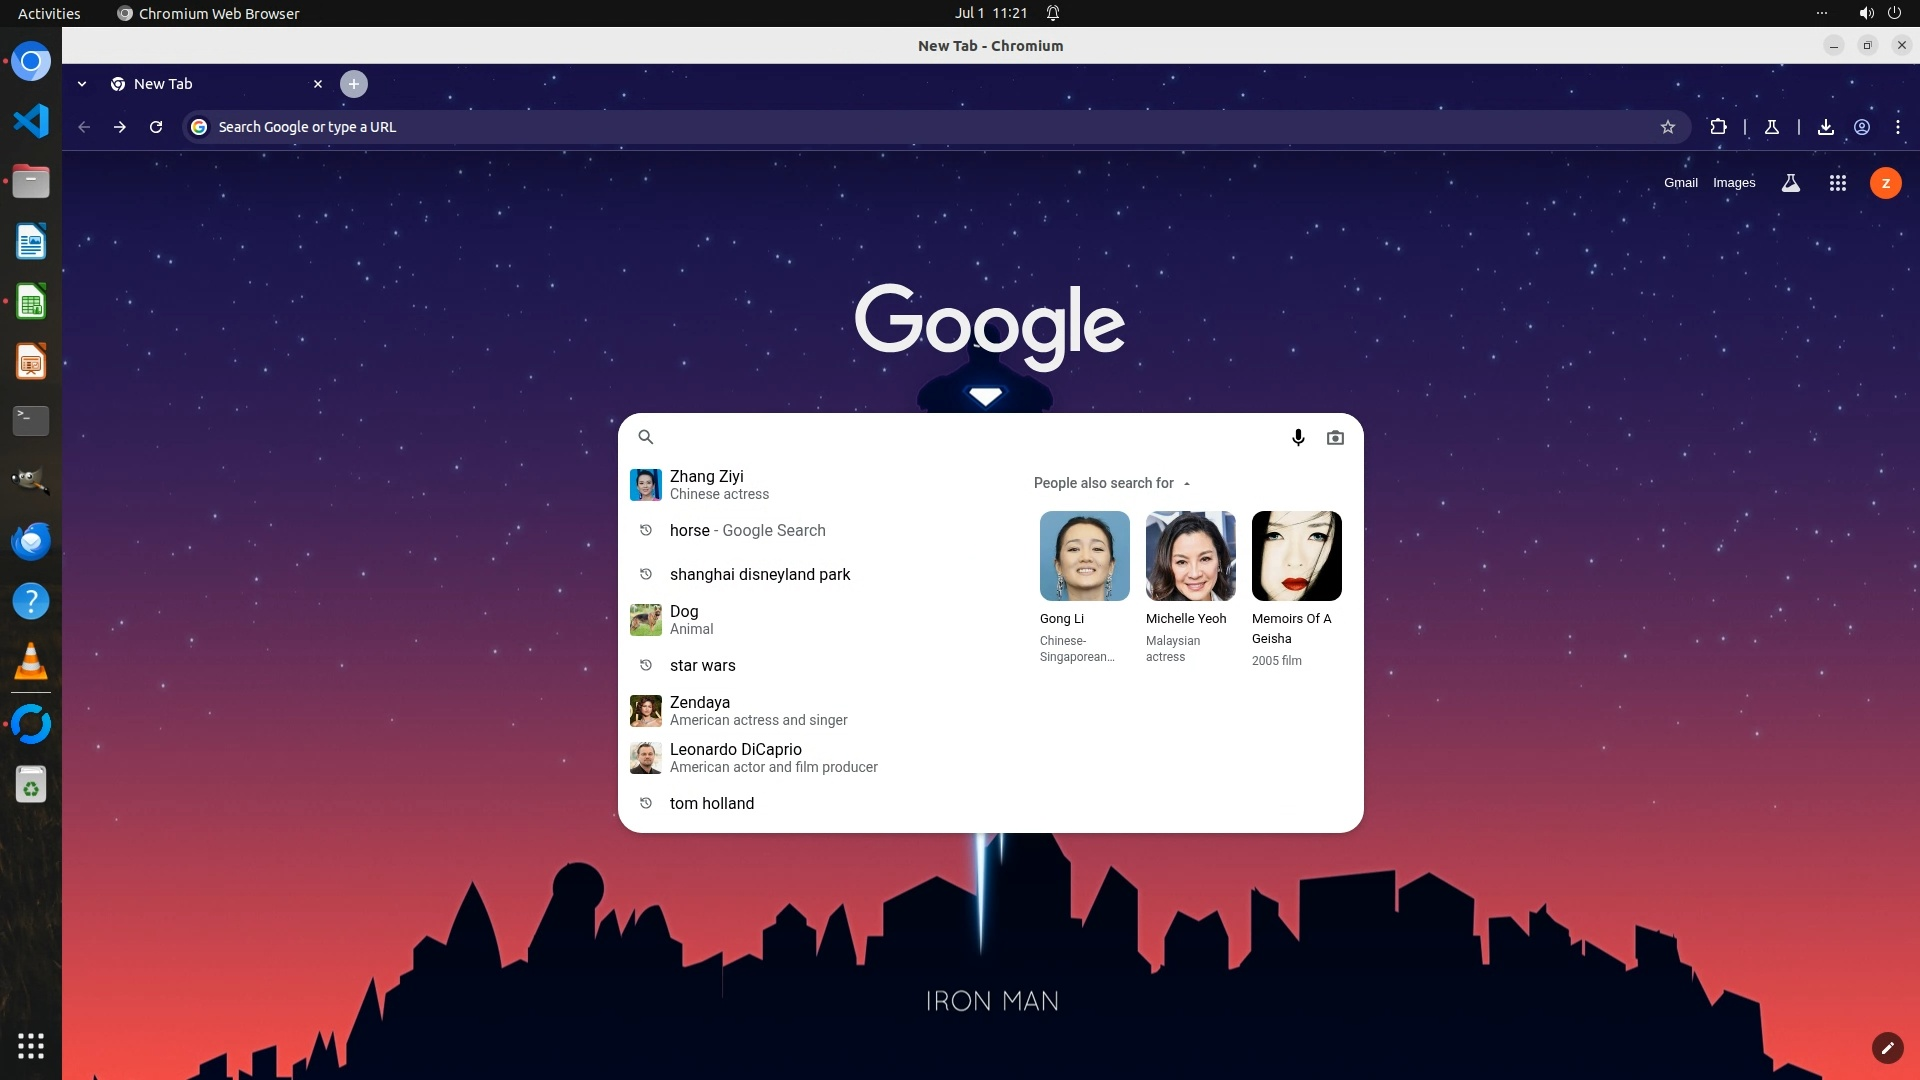1920x1080 pixels.
Task: Click the voice search microphone icon
Action: tap(1298, 437)
